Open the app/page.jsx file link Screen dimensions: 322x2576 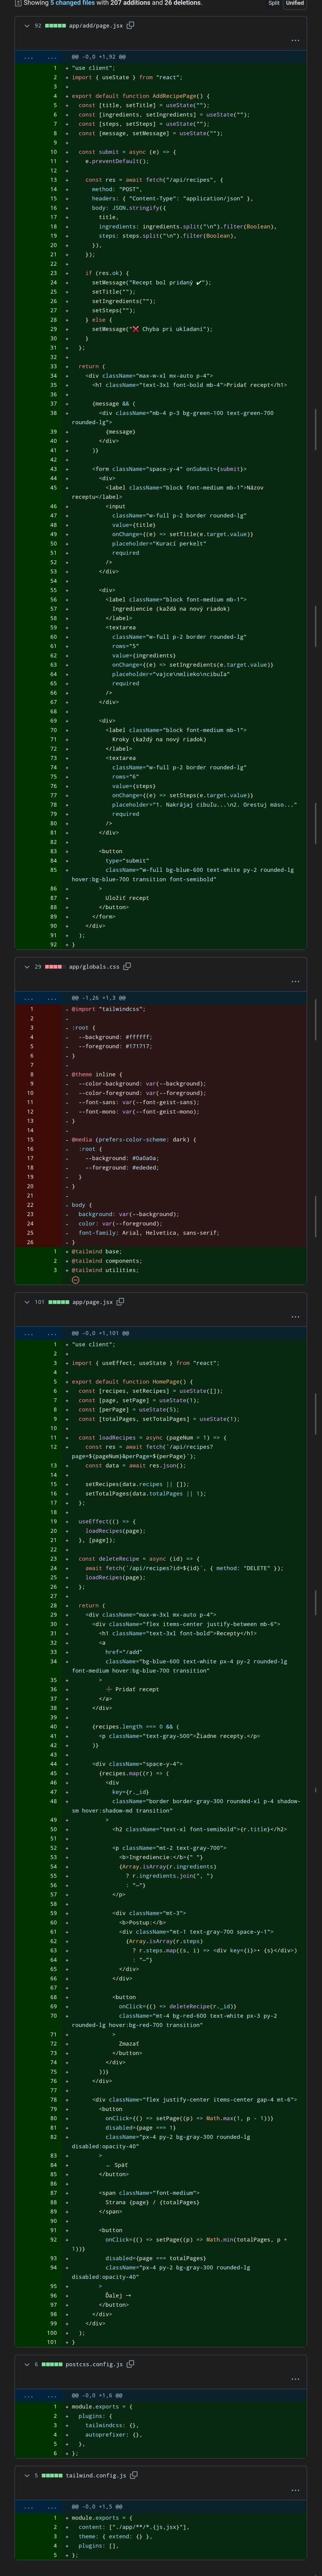point(92,1302)
